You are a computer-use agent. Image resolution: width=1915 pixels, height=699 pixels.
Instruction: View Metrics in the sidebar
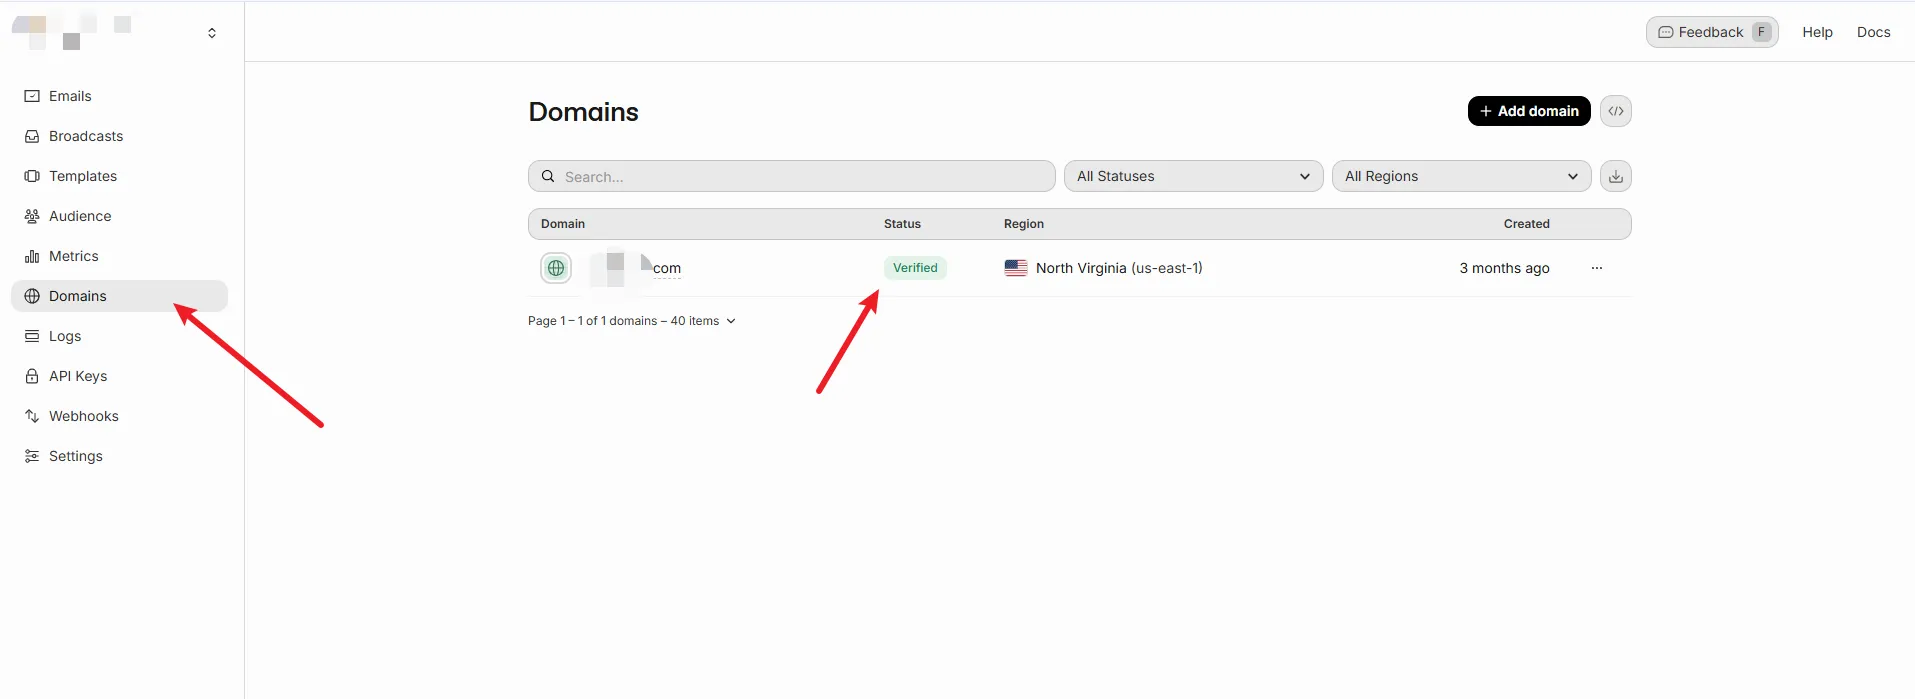coord(74,256)
